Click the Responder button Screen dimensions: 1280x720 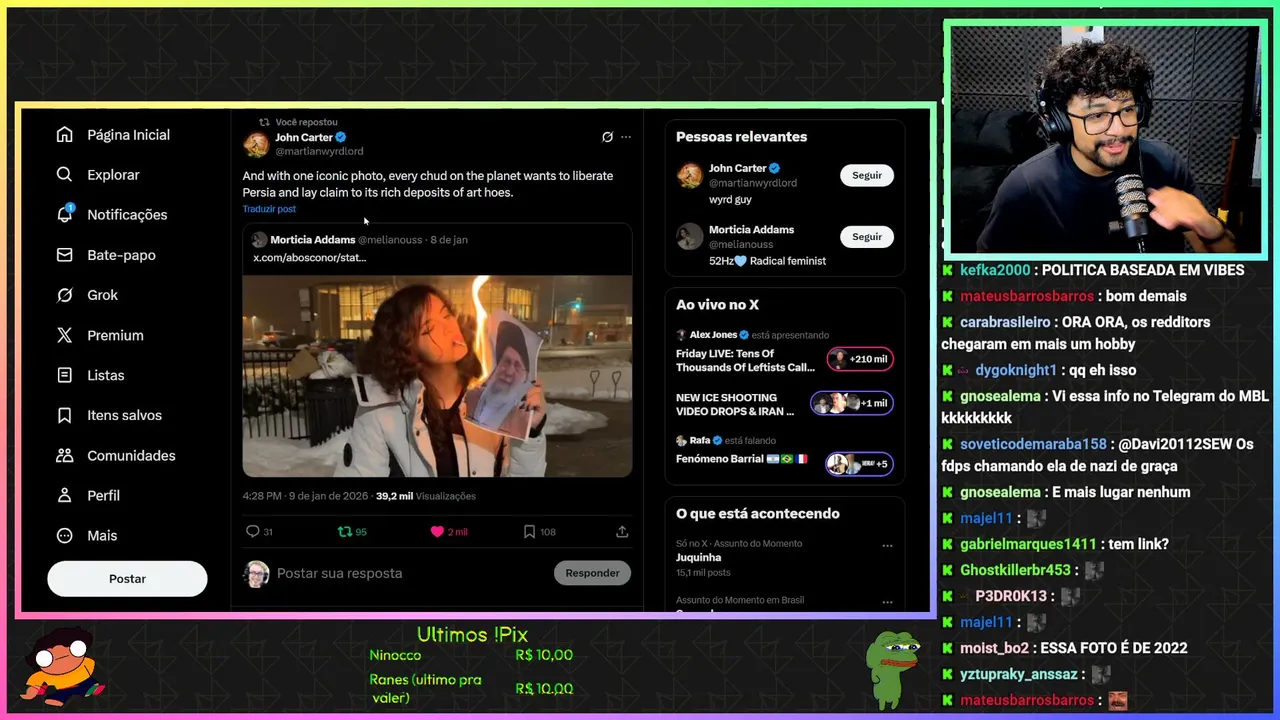(592, 573)
